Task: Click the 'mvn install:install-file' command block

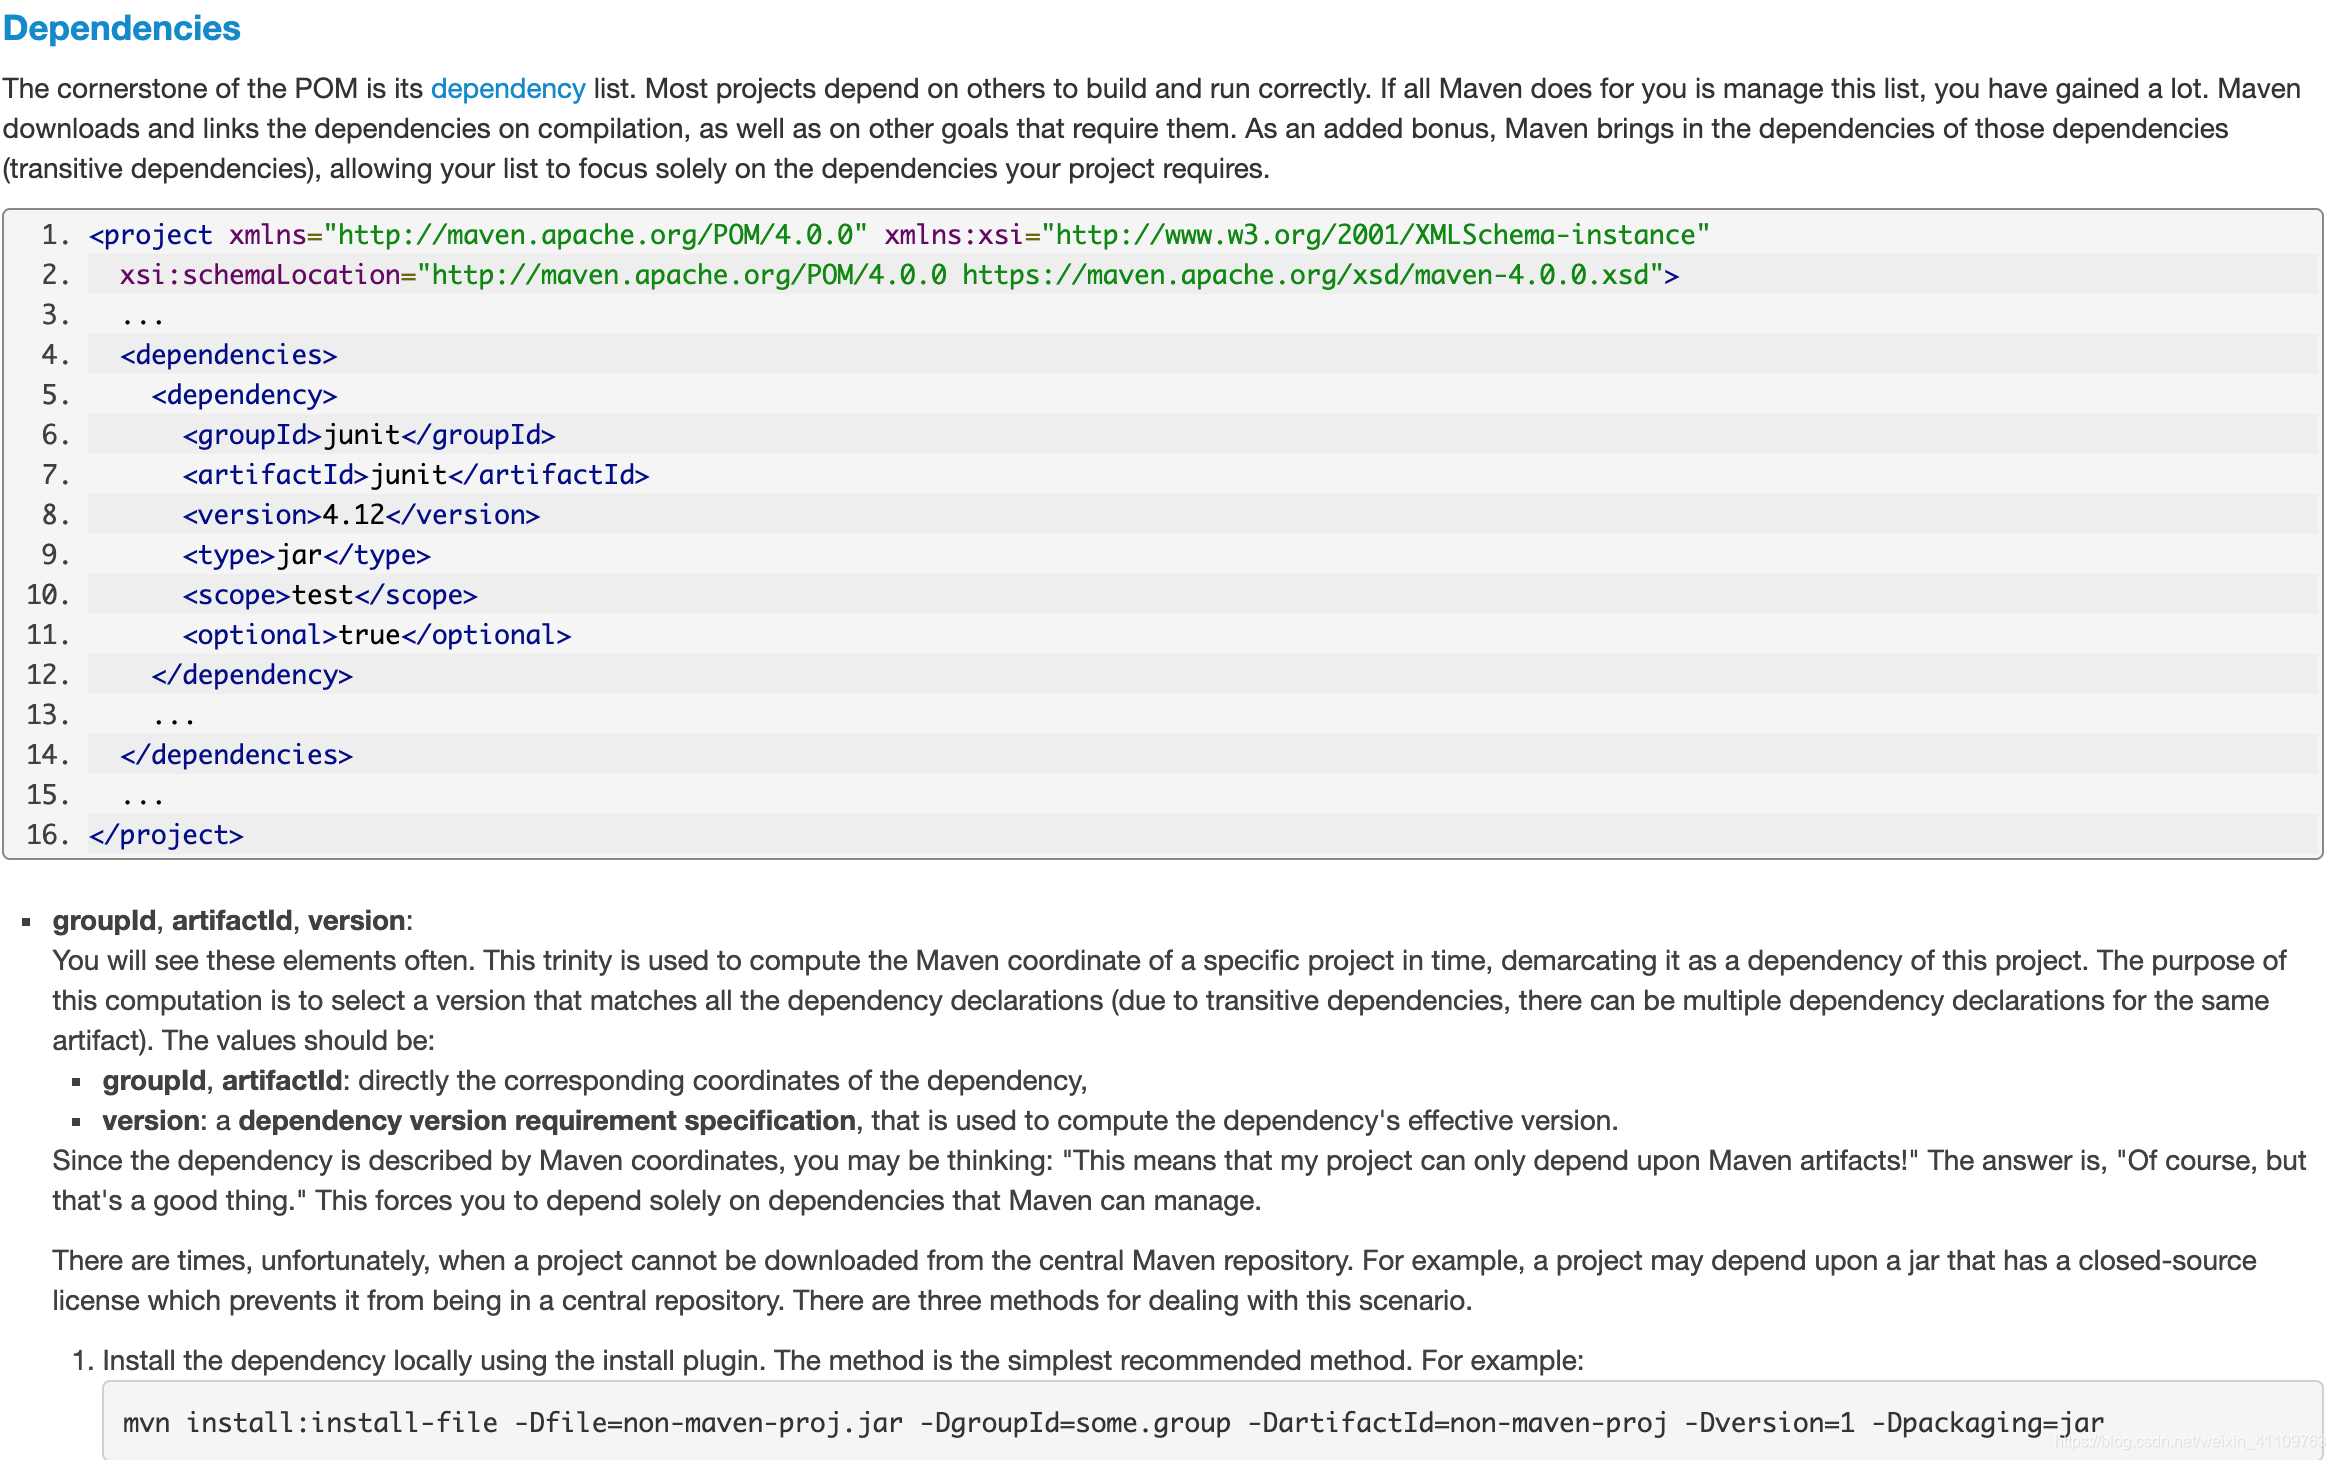Action: pyautogui.click(x=1213, y=1422)
